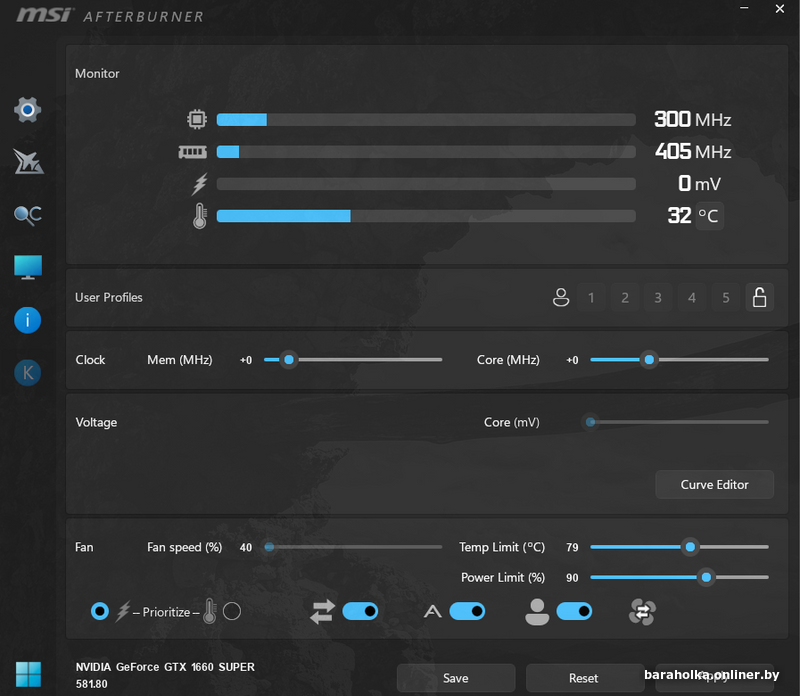
Task: Select user profile slot 5
Action: pyautogui.click(x=726, y=297)
